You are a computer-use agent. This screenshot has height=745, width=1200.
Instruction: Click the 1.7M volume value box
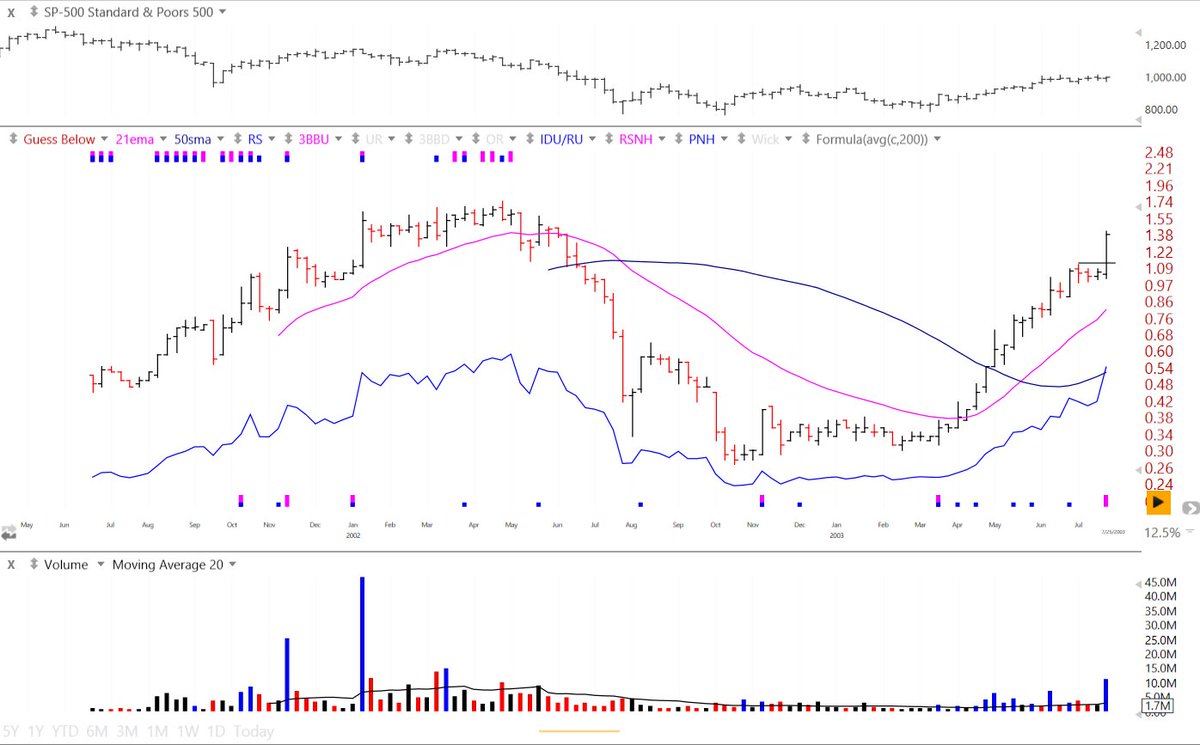click(x=1158, y=706)
